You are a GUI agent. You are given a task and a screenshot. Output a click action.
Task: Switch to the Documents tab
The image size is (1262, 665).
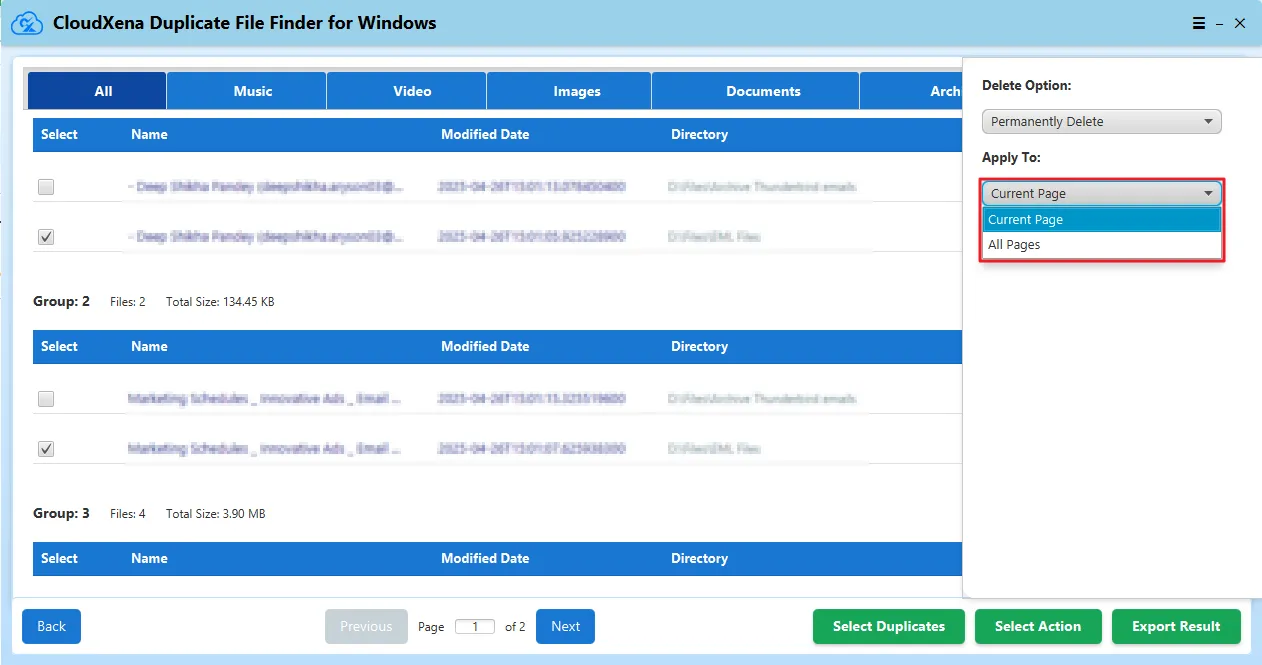763,91
